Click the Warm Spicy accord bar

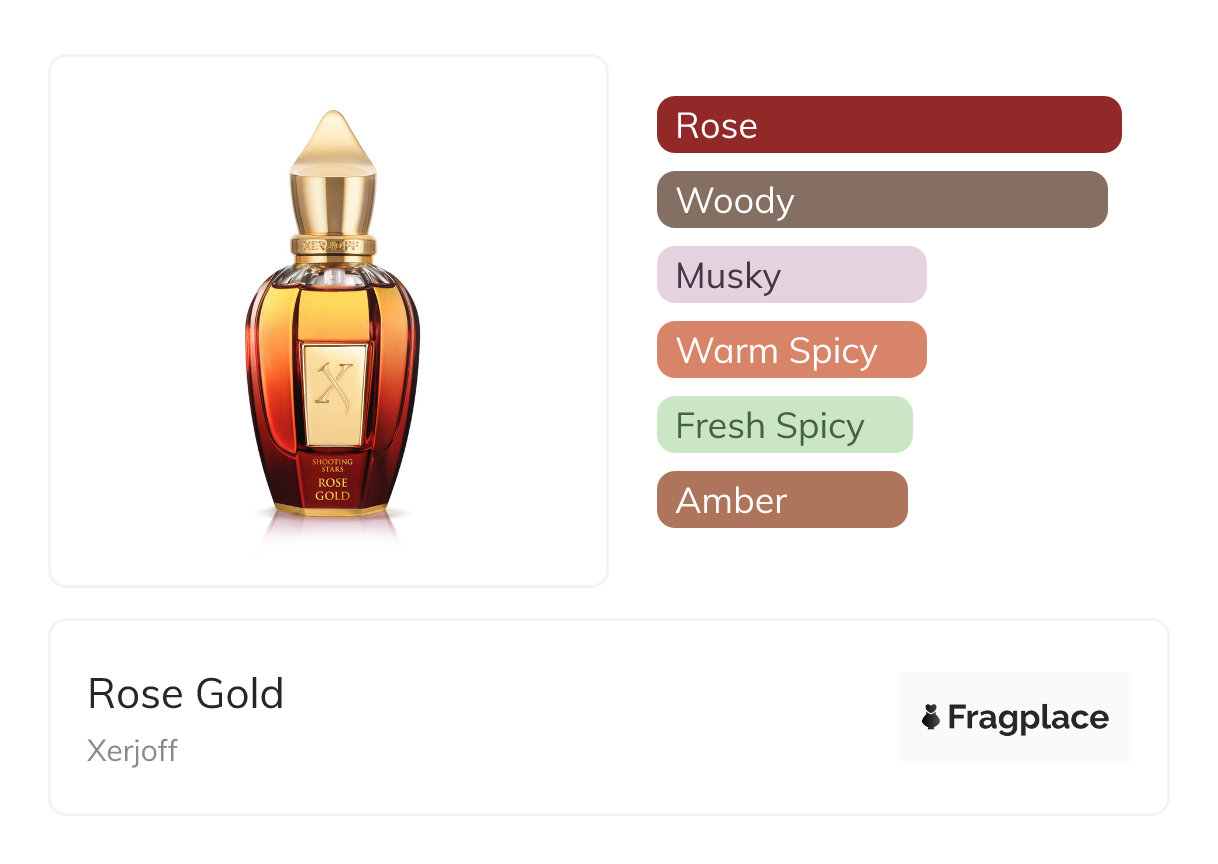[791, 350]
